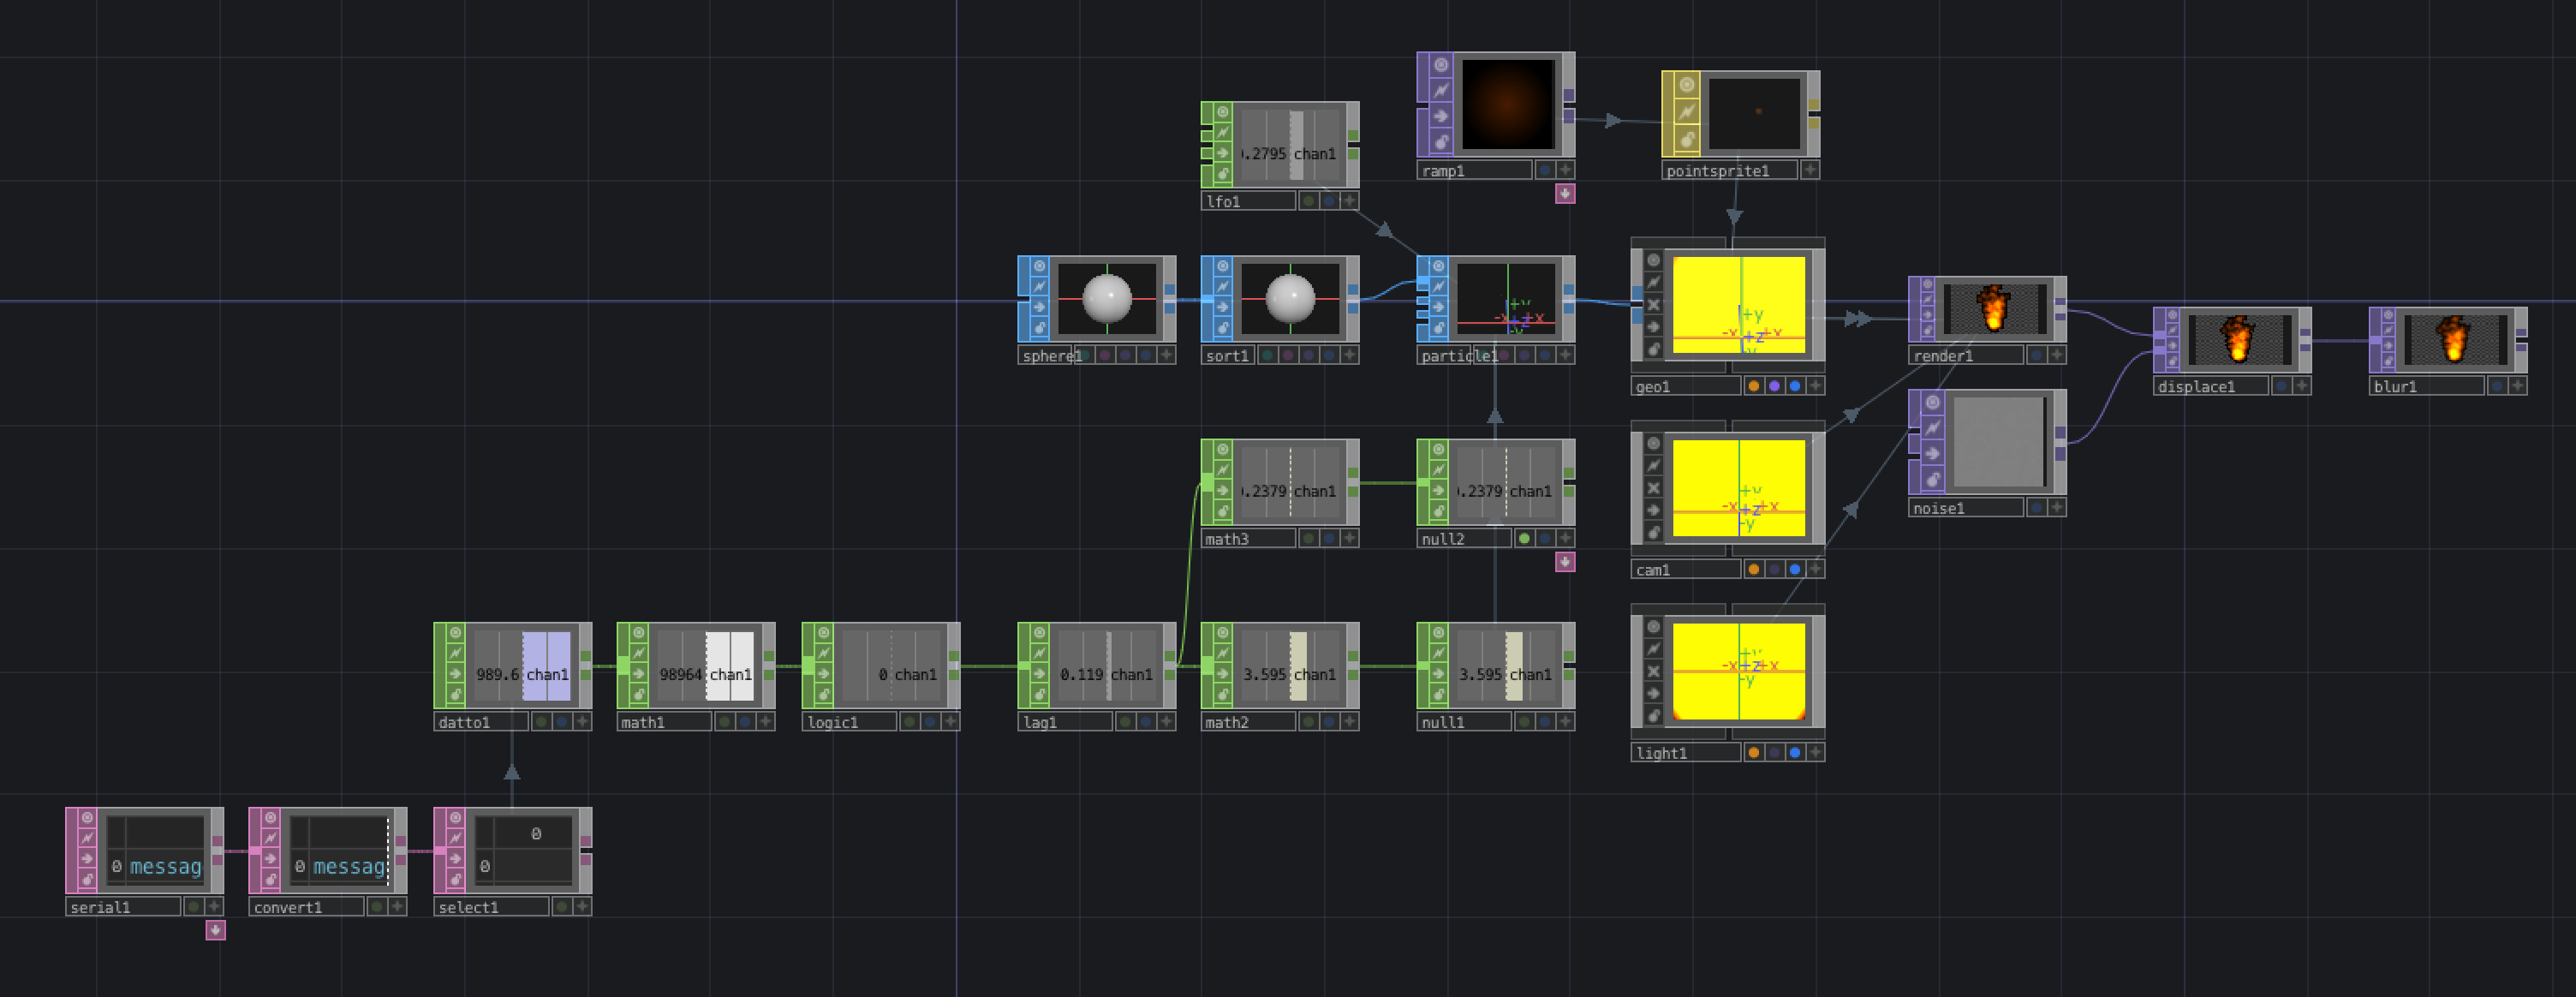Toggle the lock flag on serial1 node
Image resolution: width=2576 pixels, height=997 pixels.
[87, 879]
